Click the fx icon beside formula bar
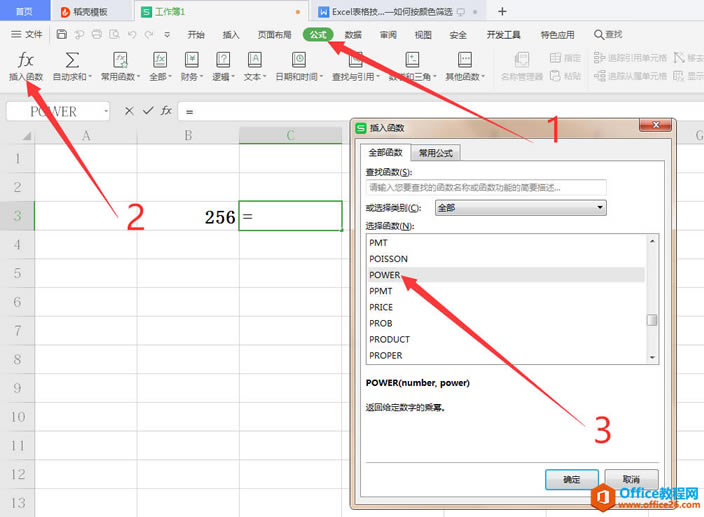 (x=167, y=111)
